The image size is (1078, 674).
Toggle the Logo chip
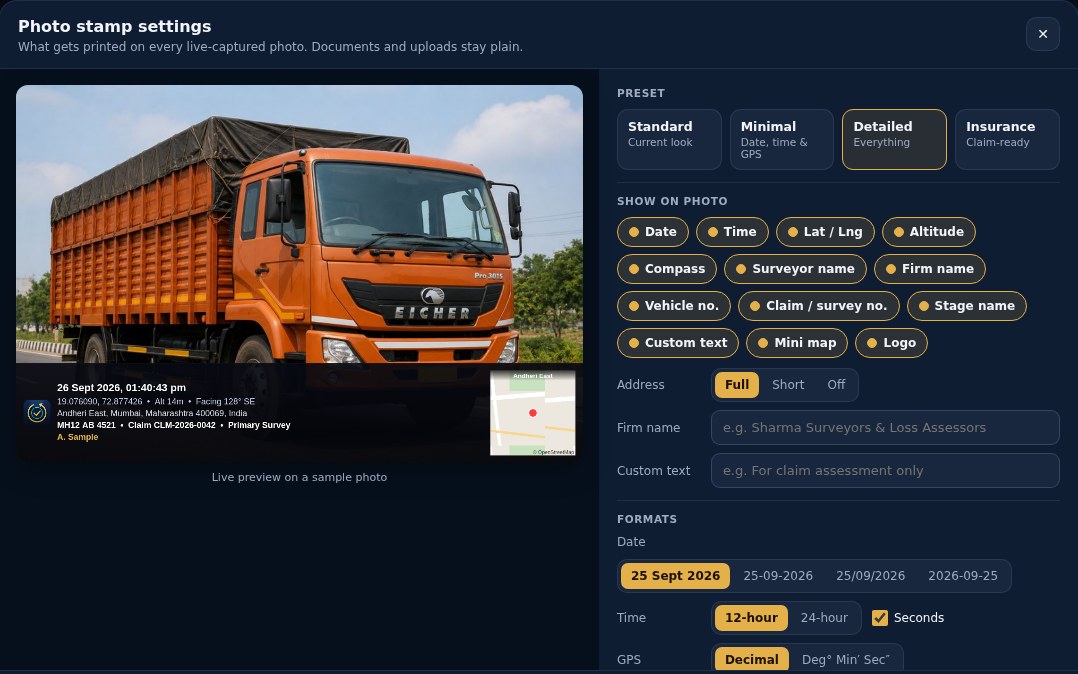(x=891, y=343)
